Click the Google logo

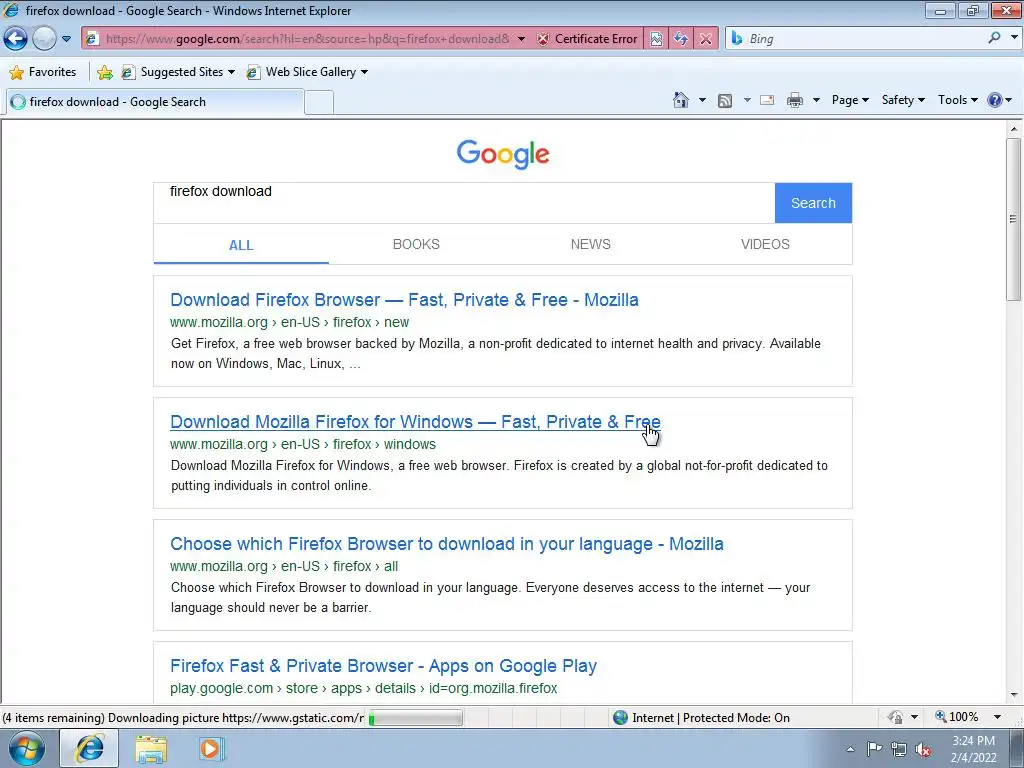coord(503,154)
